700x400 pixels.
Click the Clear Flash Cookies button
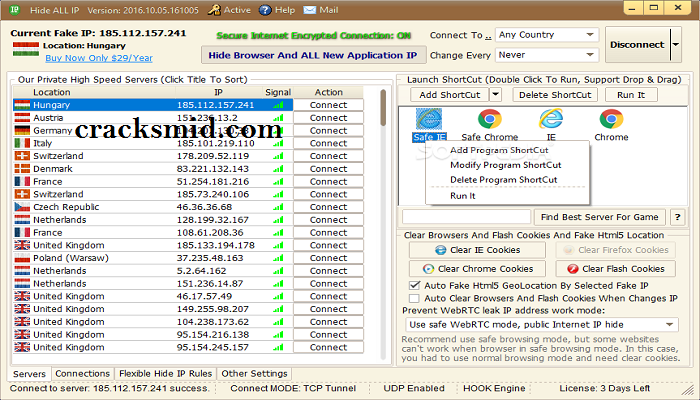[x=615, y=269]
